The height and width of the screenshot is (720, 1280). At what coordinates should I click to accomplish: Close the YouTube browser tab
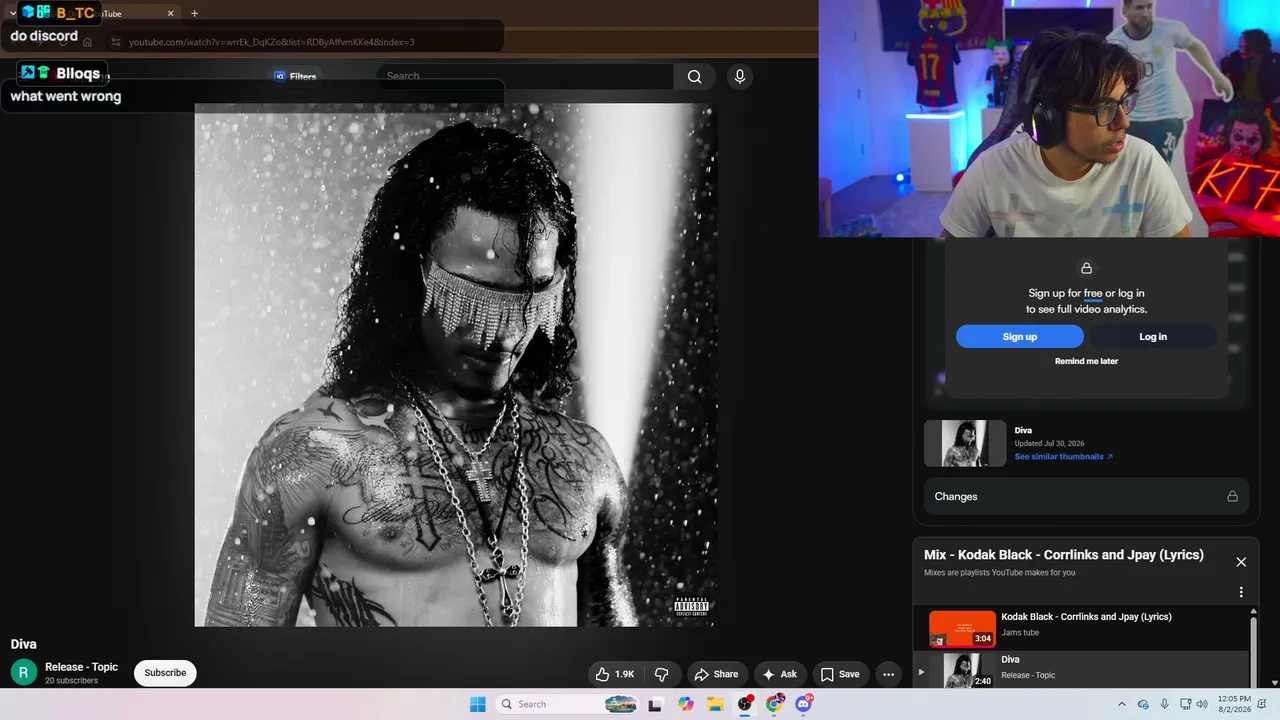[170, 13]
